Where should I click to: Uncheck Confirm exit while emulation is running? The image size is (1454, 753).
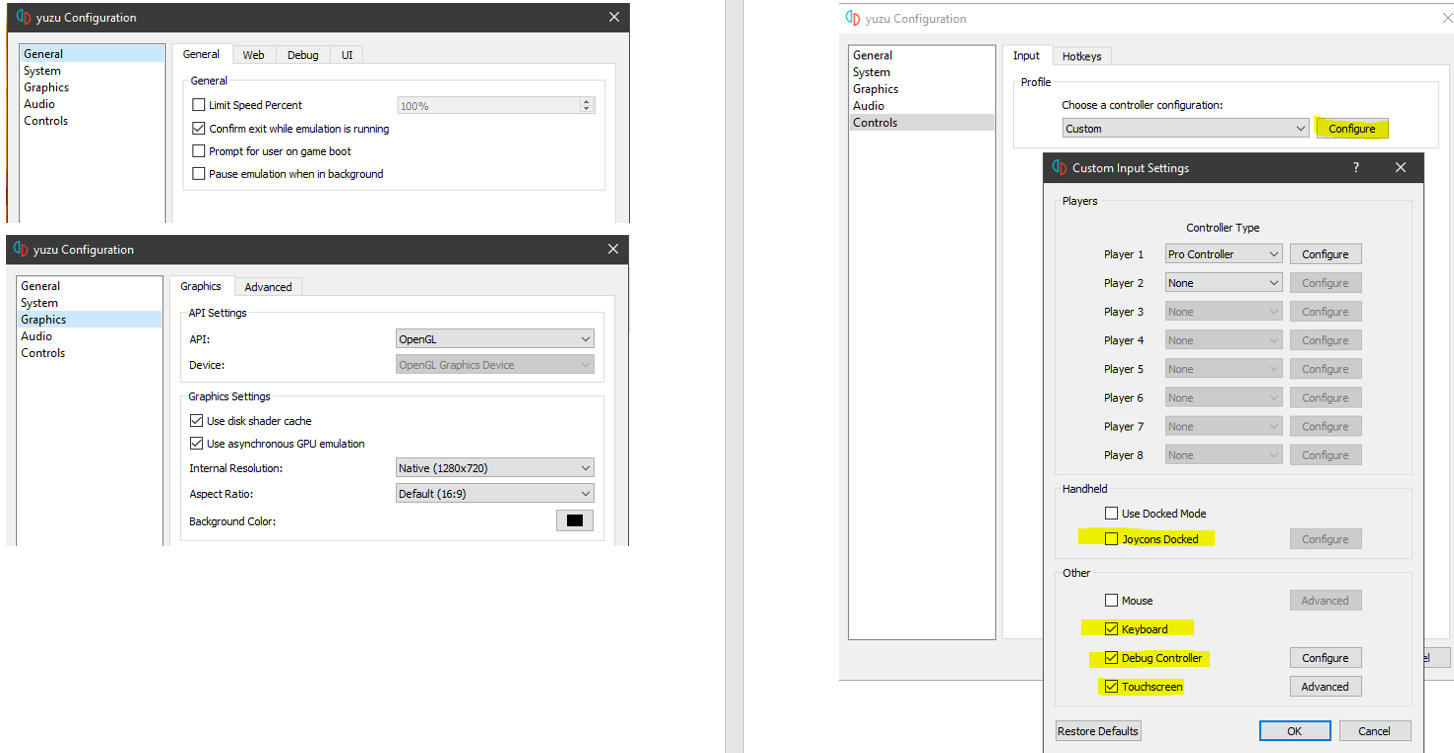point(198,129)
